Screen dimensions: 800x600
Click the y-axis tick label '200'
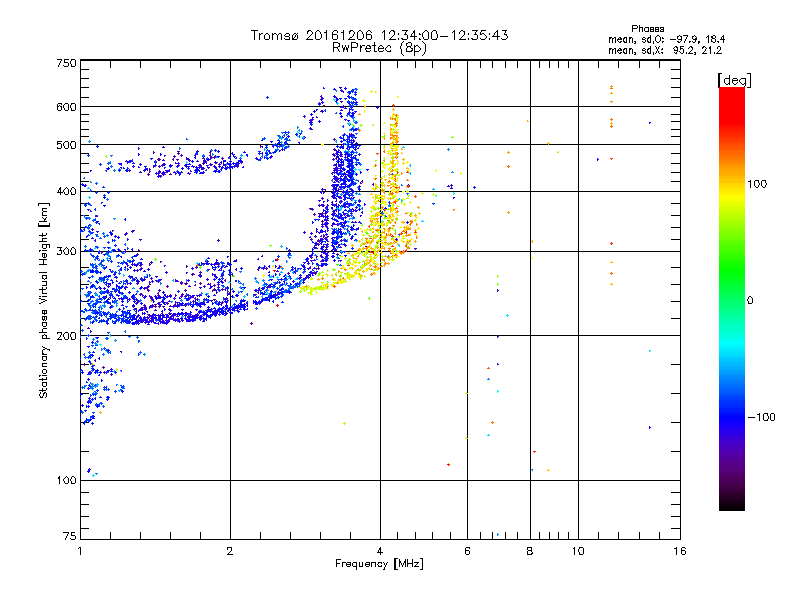click(x=66, y=336)
